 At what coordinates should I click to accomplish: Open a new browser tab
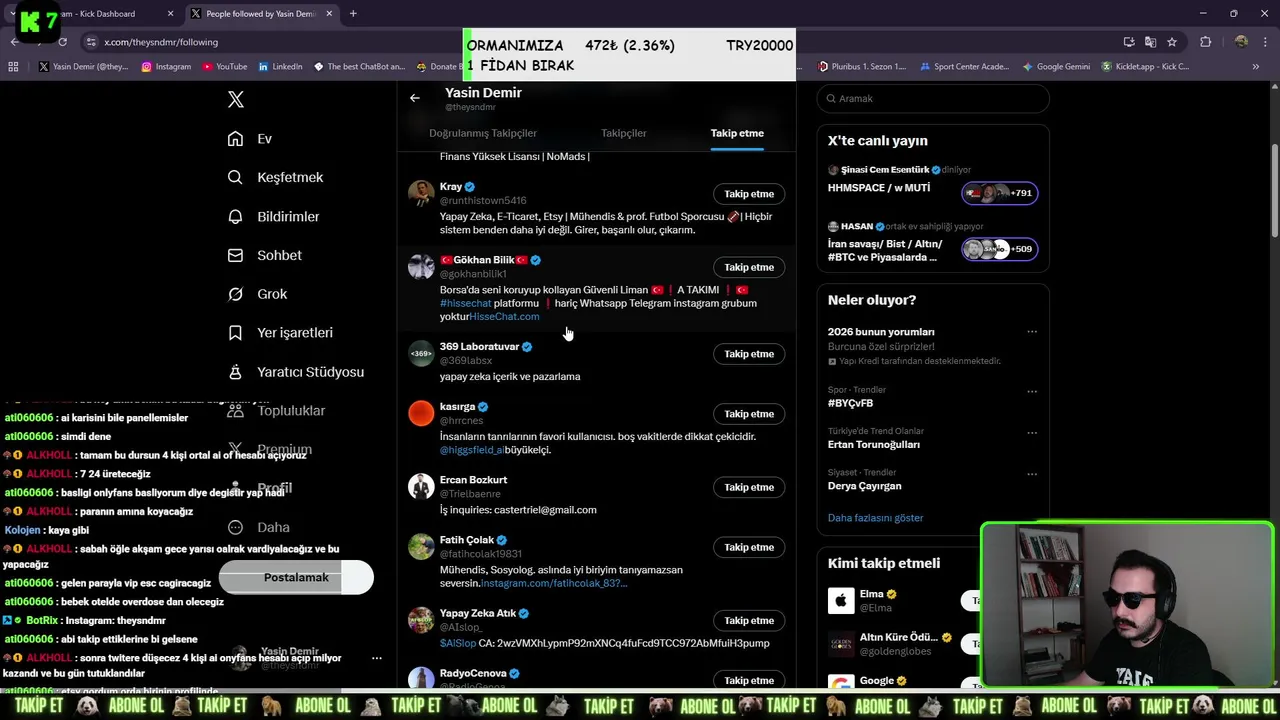pyautogui.click(x=353, y=14)
